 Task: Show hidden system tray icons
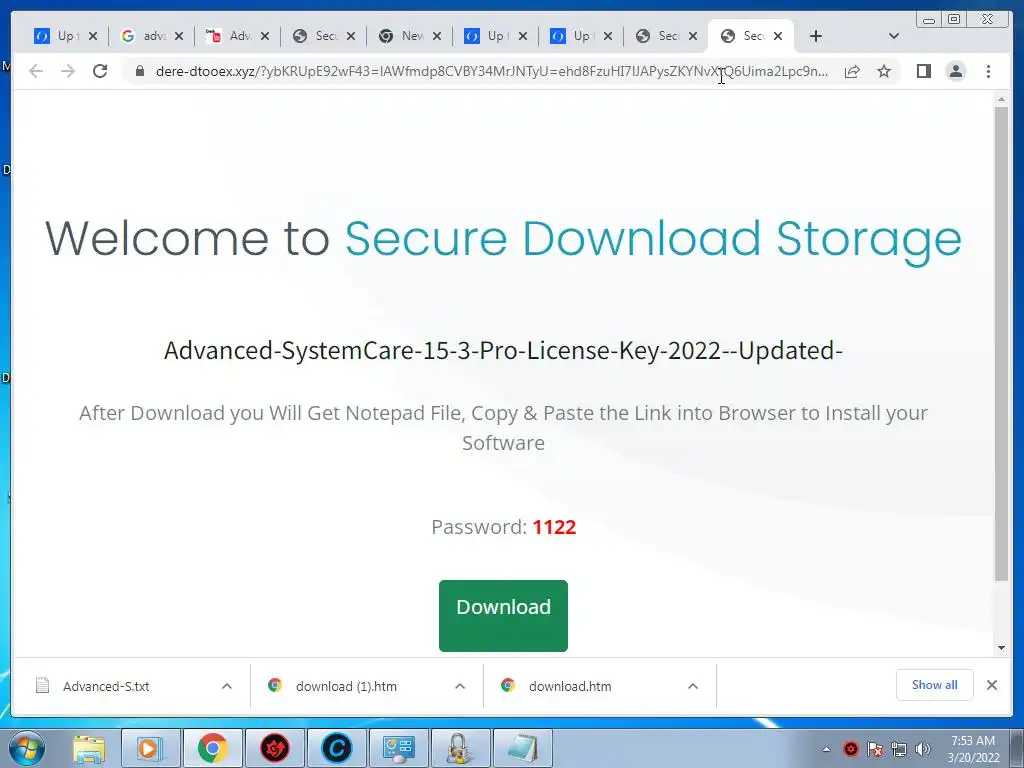826,749
